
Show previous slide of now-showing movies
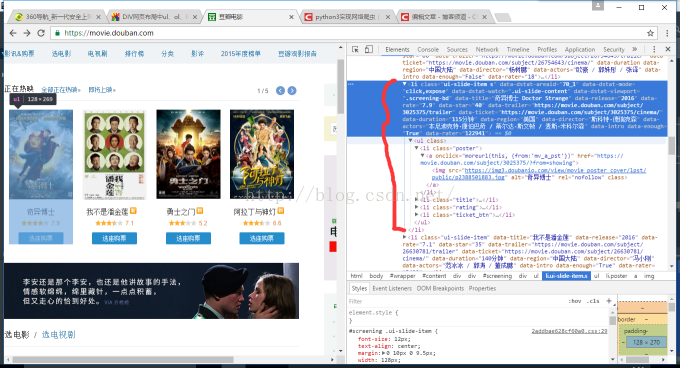pos(281,91)
